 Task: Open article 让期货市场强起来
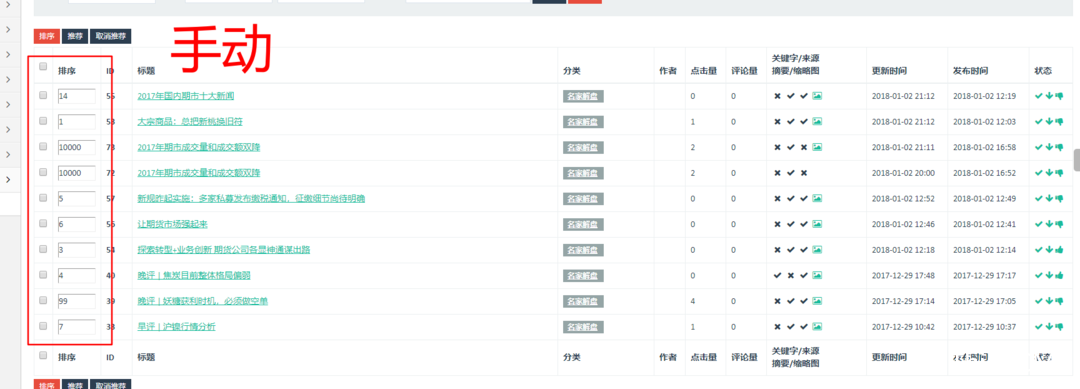[172, 224]
